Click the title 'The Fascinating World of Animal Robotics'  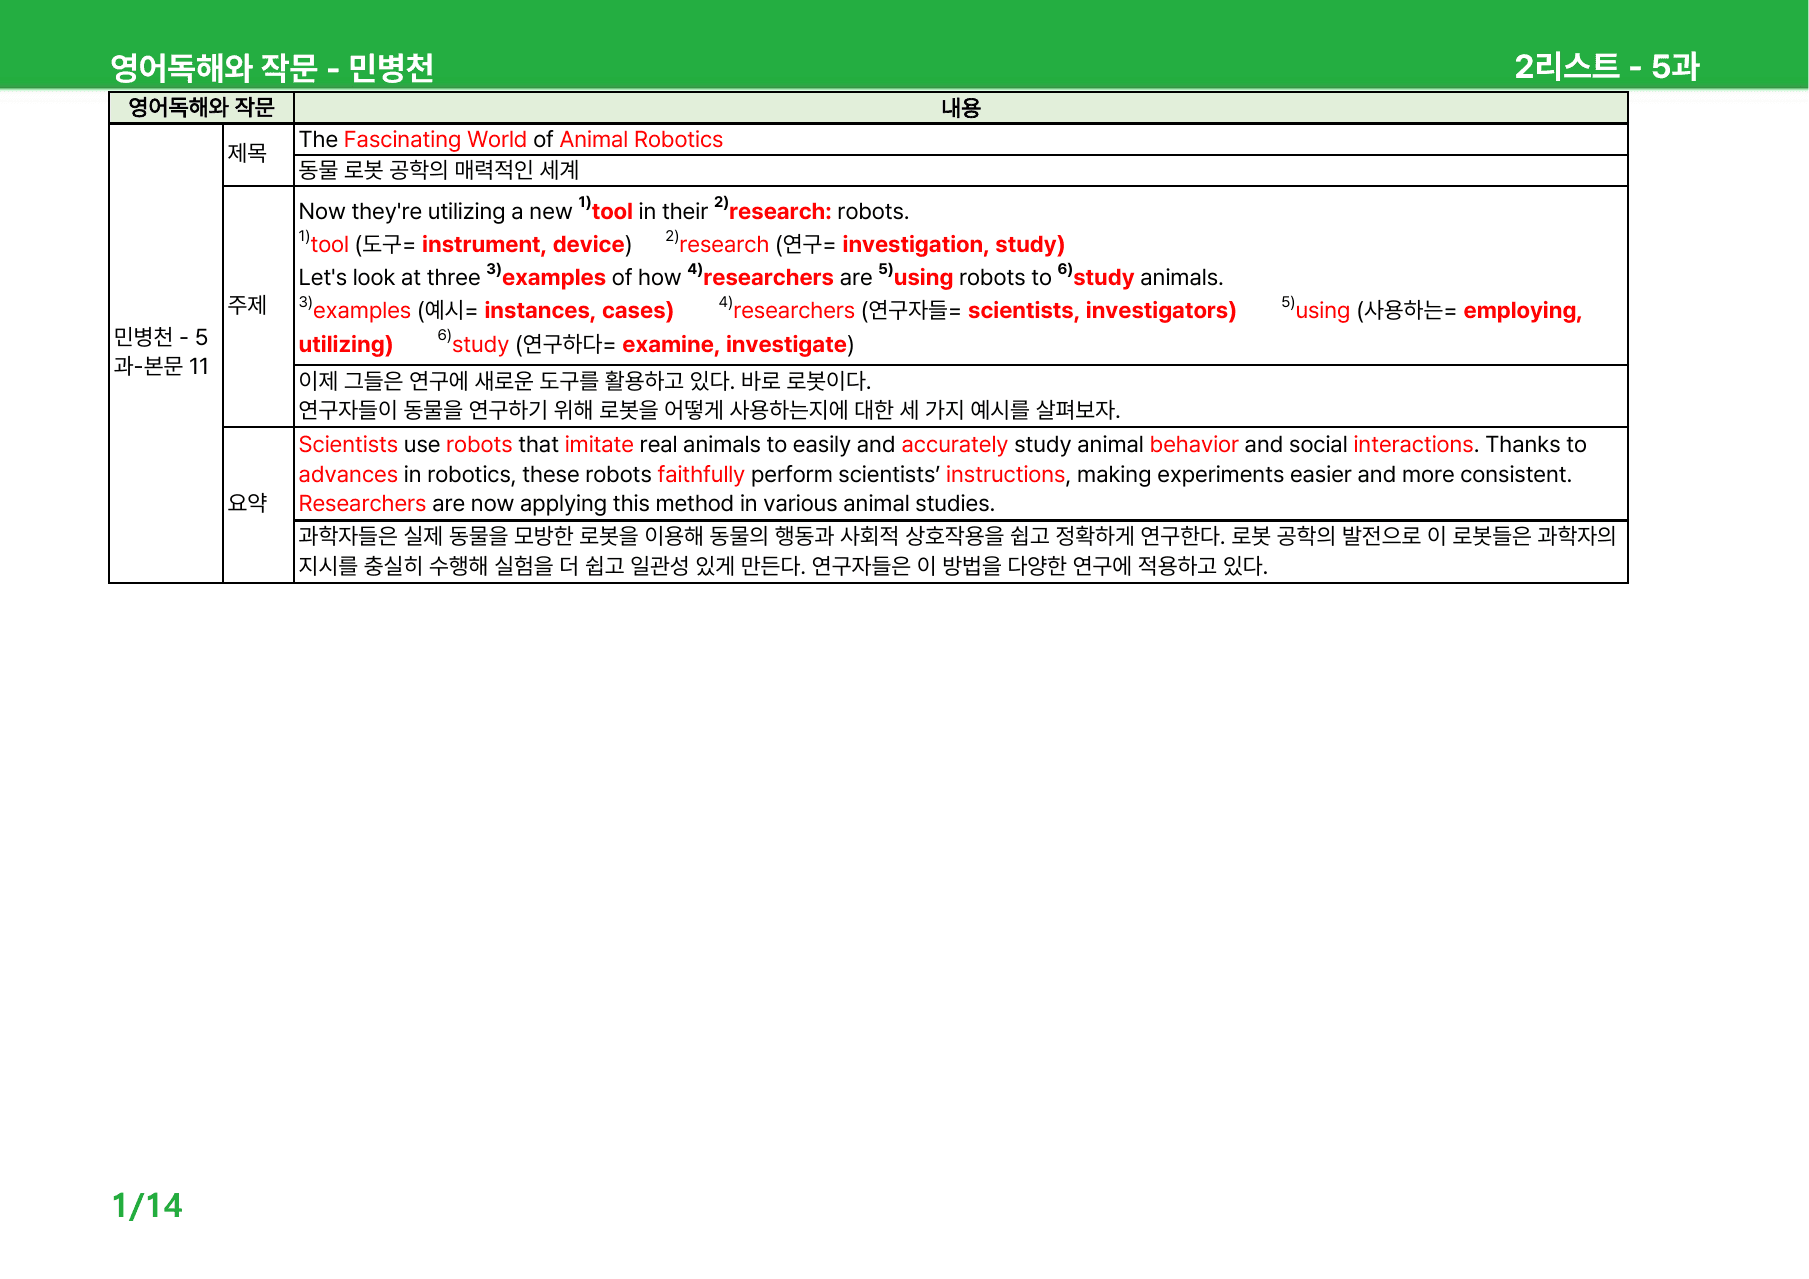(x=511, y=139)
